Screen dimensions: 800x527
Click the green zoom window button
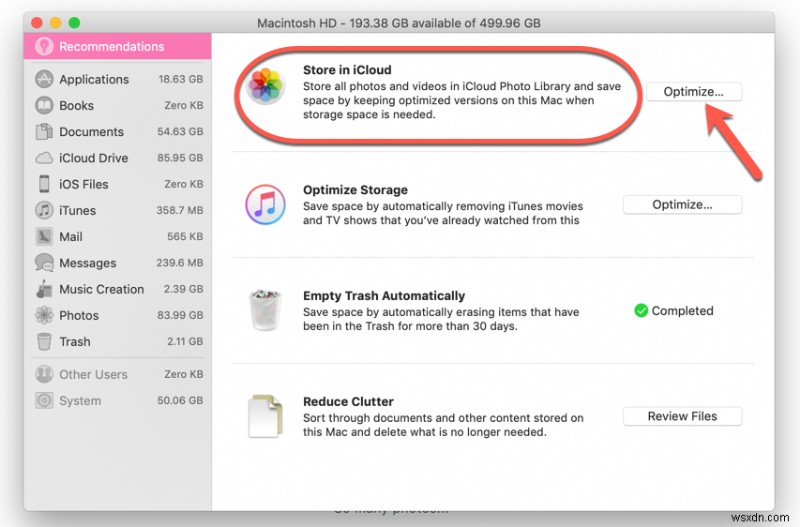[x=74, y=23]
